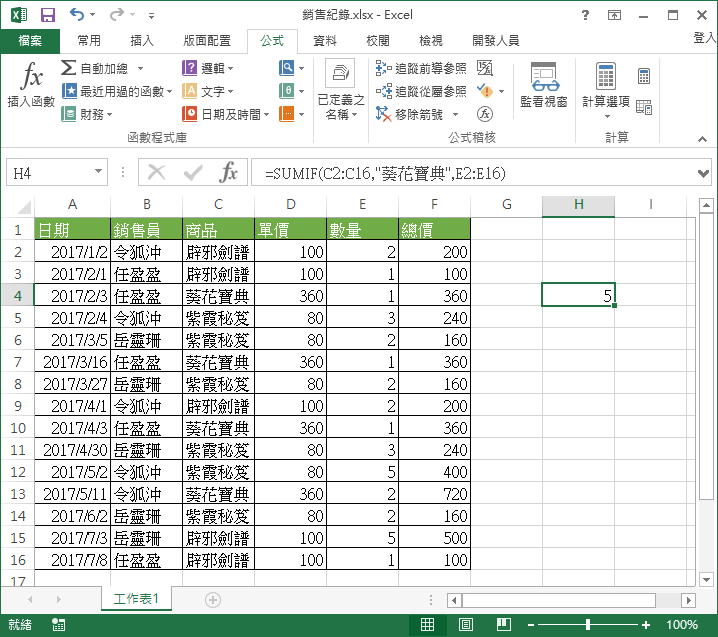Open Math & Trig functions icon
The height and width of the screenshot is (637, 718).
(x=287, y=91)
